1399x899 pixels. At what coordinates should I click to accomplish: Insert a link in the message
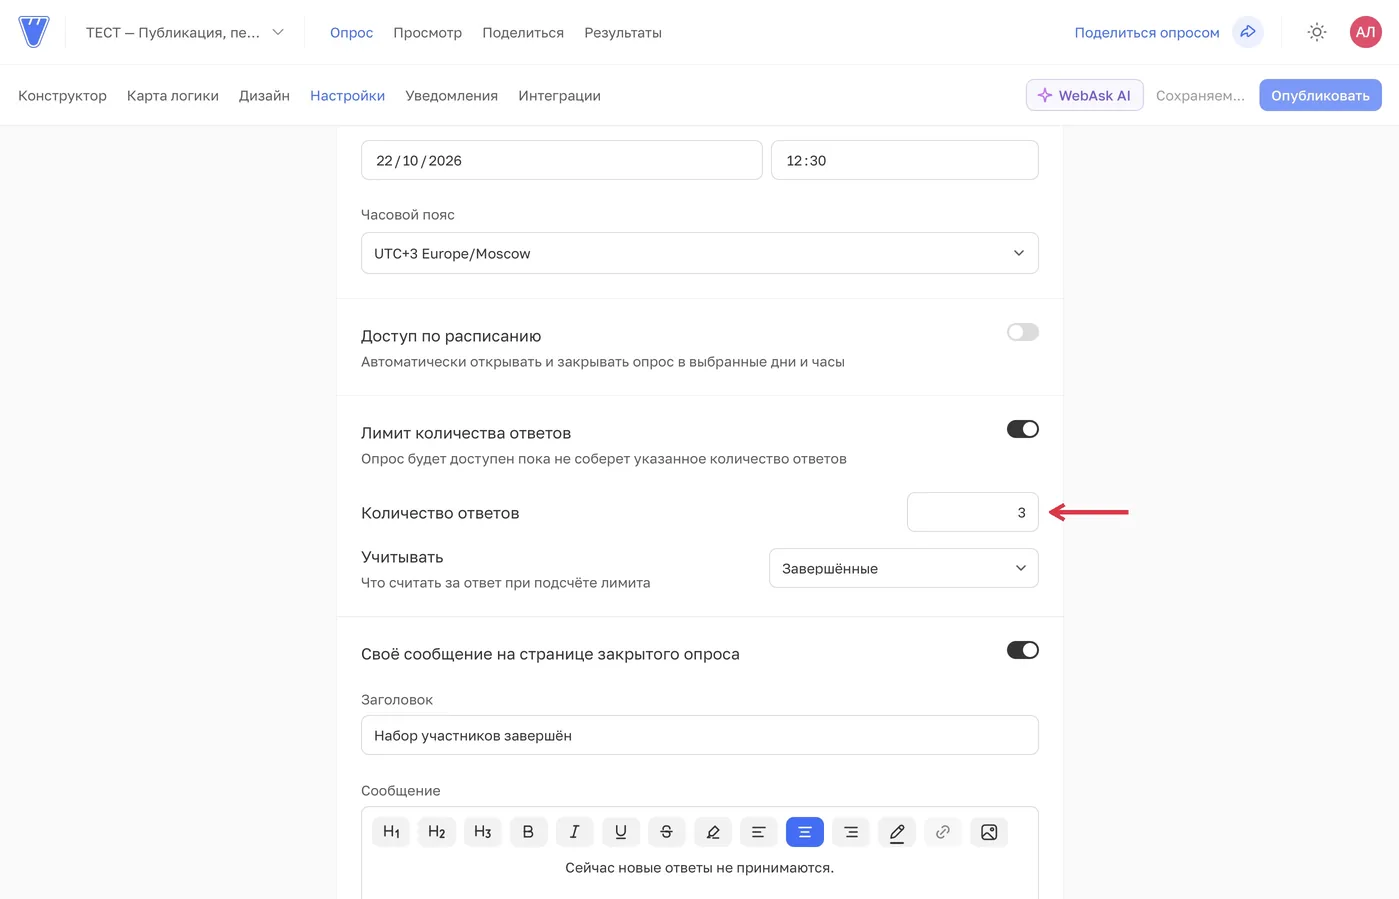(x=943, y=832)
